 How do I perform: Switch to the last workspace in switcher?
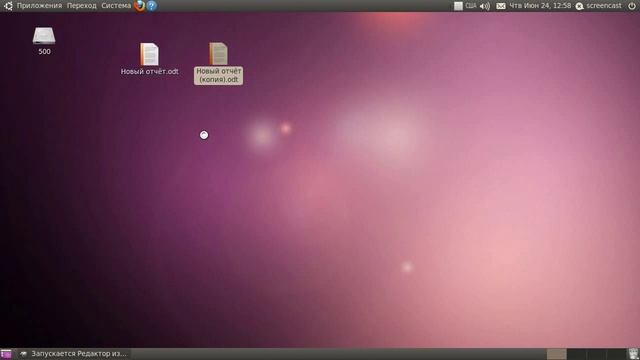(x=616, y=354)
